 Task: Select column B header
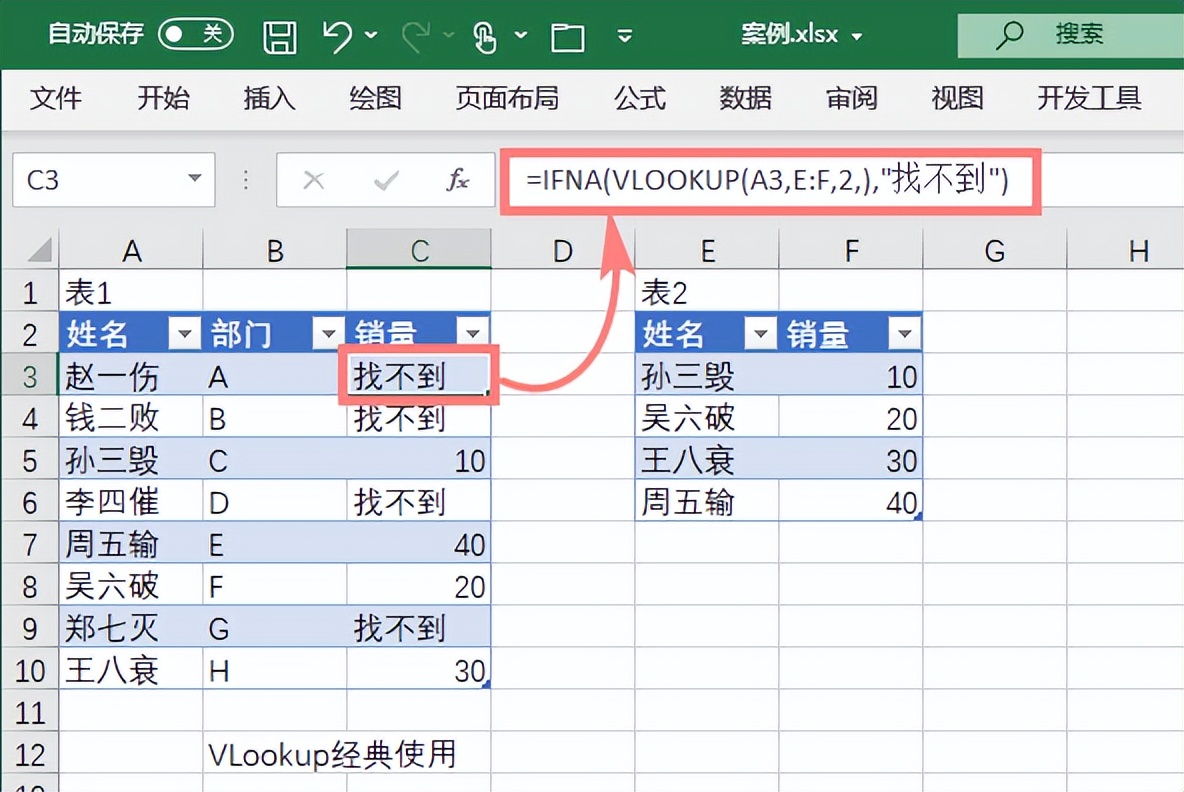(x=275, y=250)
